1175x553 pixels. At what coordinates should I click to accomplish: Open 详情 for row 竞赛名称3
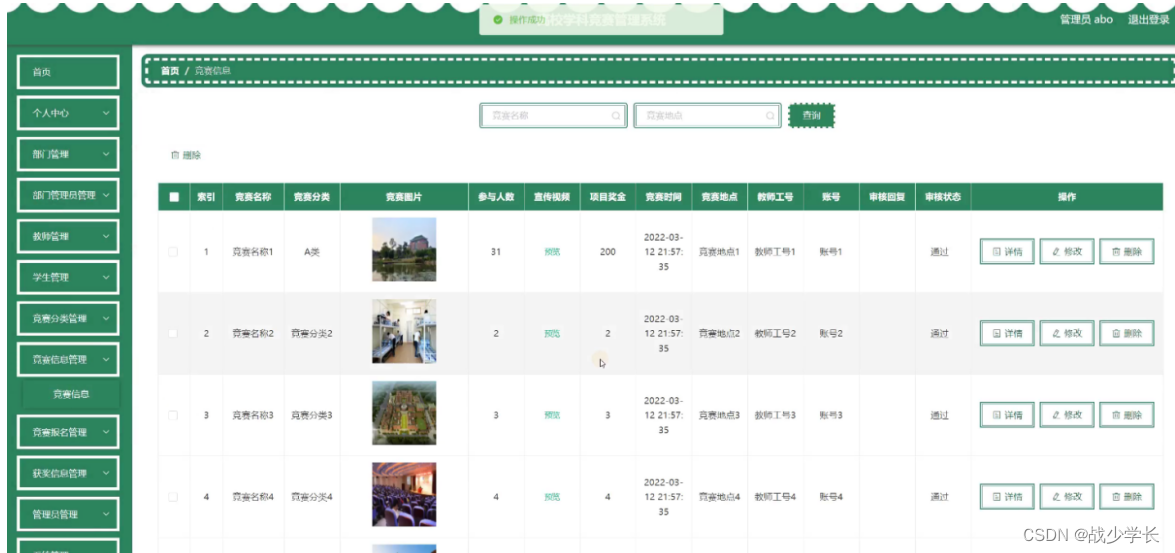1007,415
